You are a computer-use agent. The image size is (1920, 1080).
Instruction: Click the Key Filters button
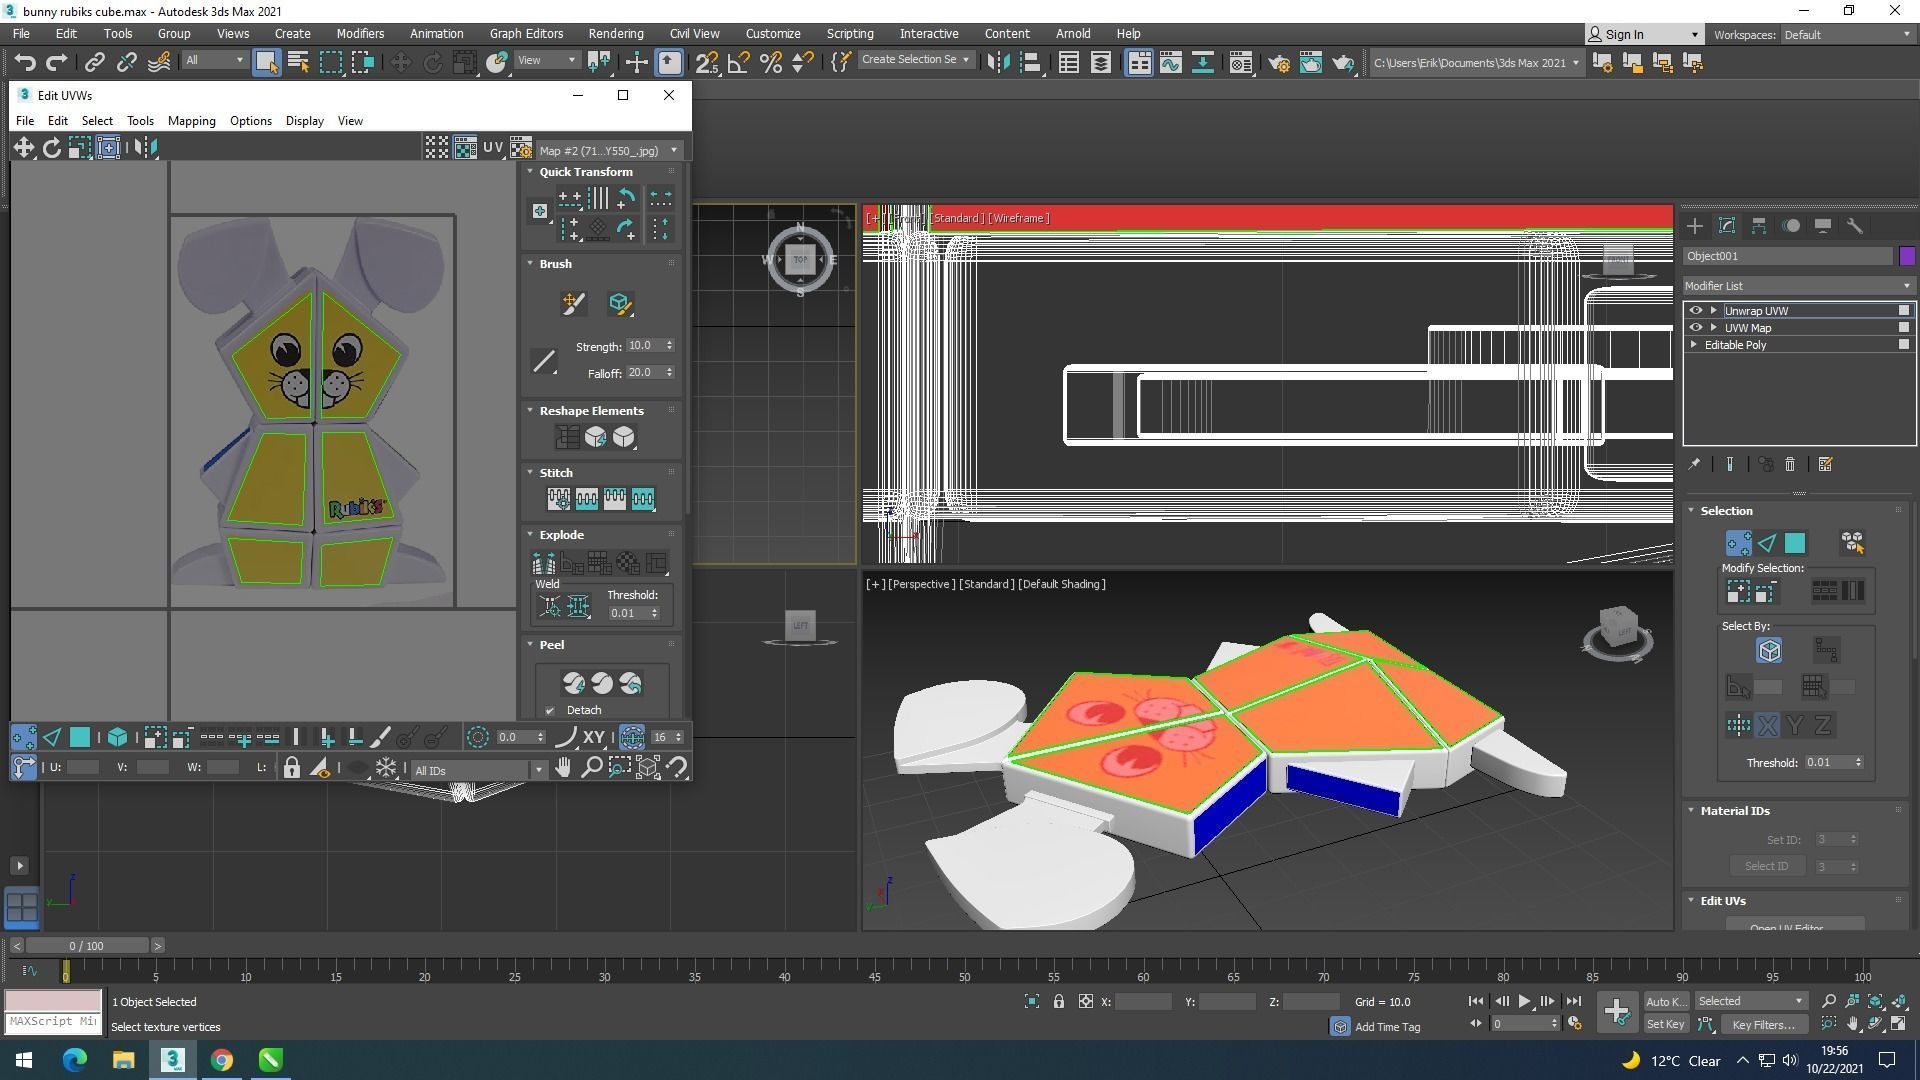pos(1763,1024)
